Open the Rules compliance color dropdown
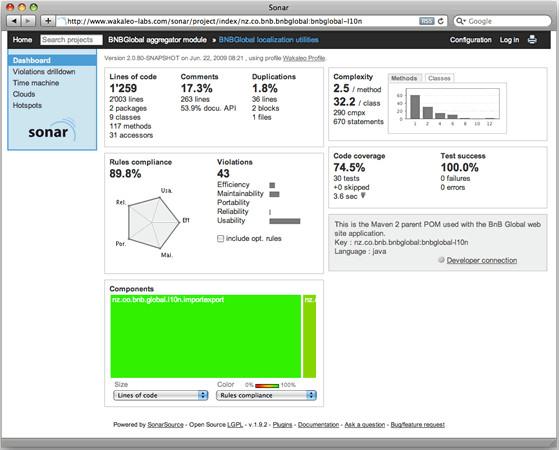559x450 pixels. (x=266, y=395)
